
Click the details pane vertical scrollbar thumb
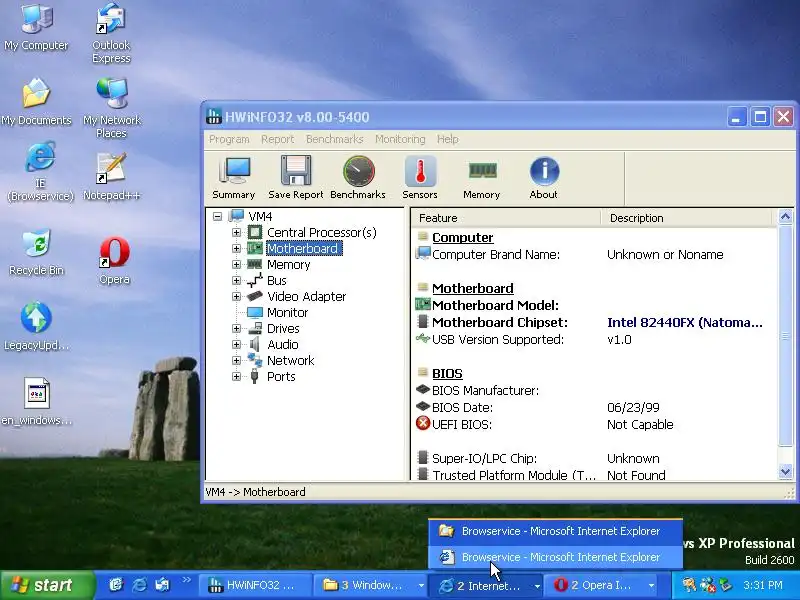coord(786,336)
